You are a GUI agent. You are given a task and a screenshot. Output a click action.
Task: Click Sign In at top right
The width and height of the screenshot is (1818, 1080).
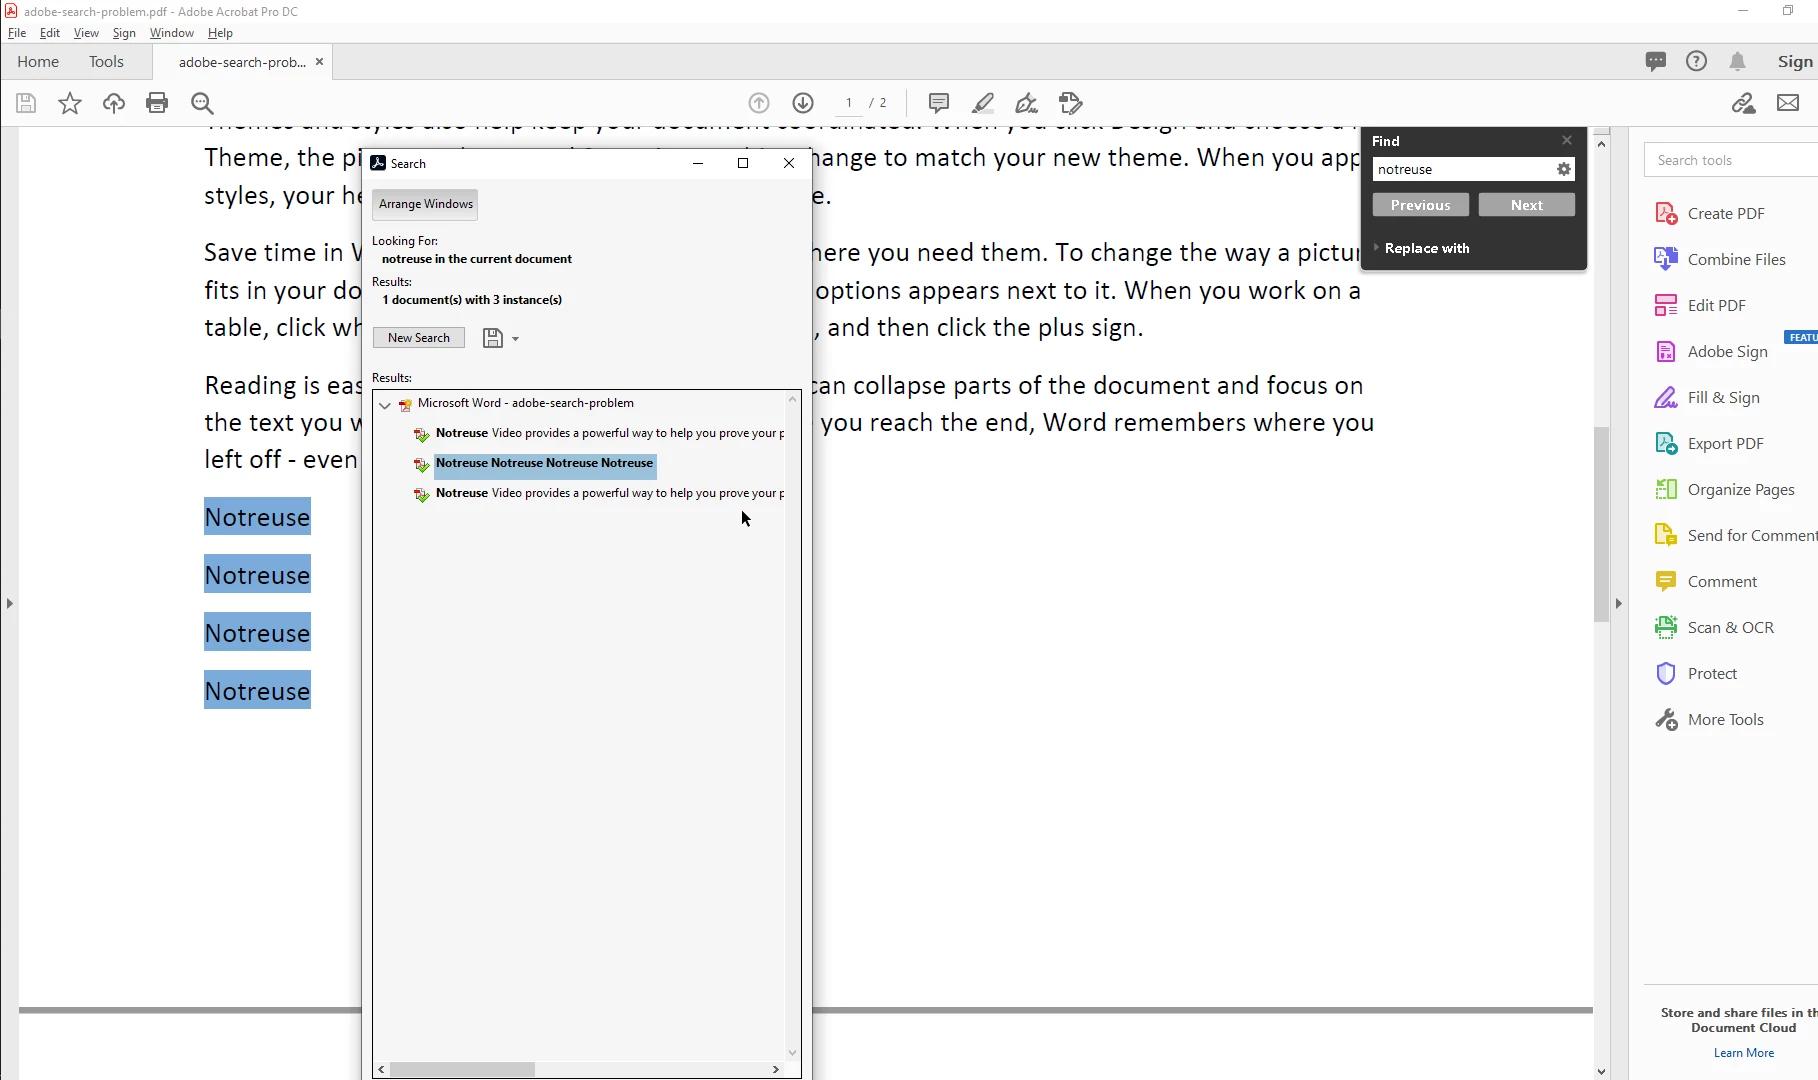point(1796,62)
